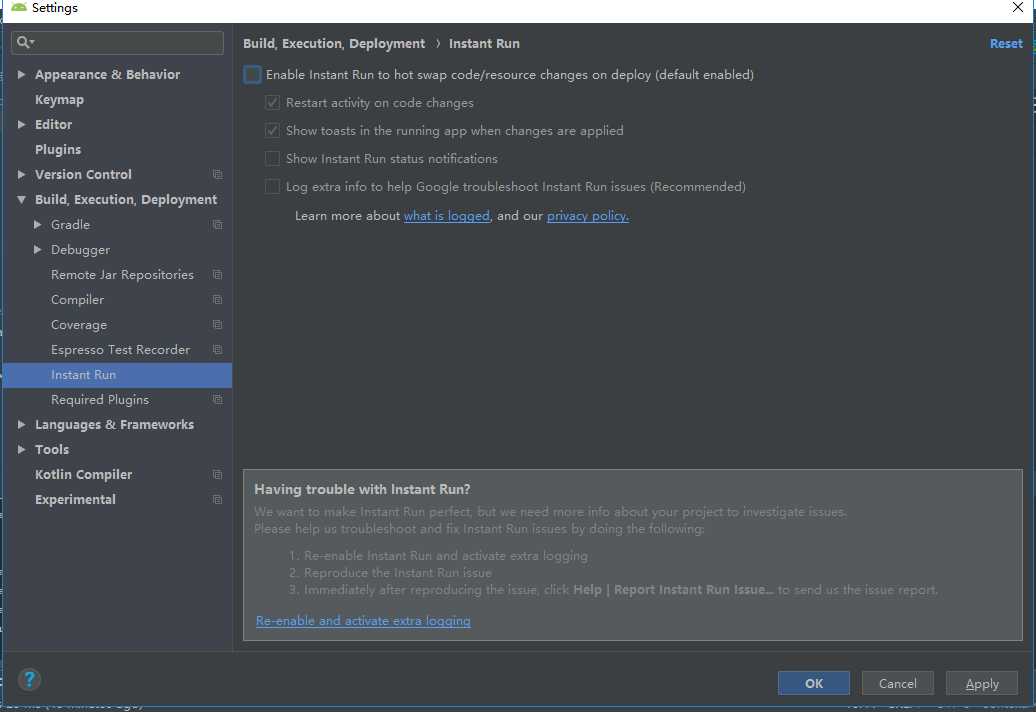Screen dimensions: 1036x712
Task: Click the help question mark icon
Action: 30,681
